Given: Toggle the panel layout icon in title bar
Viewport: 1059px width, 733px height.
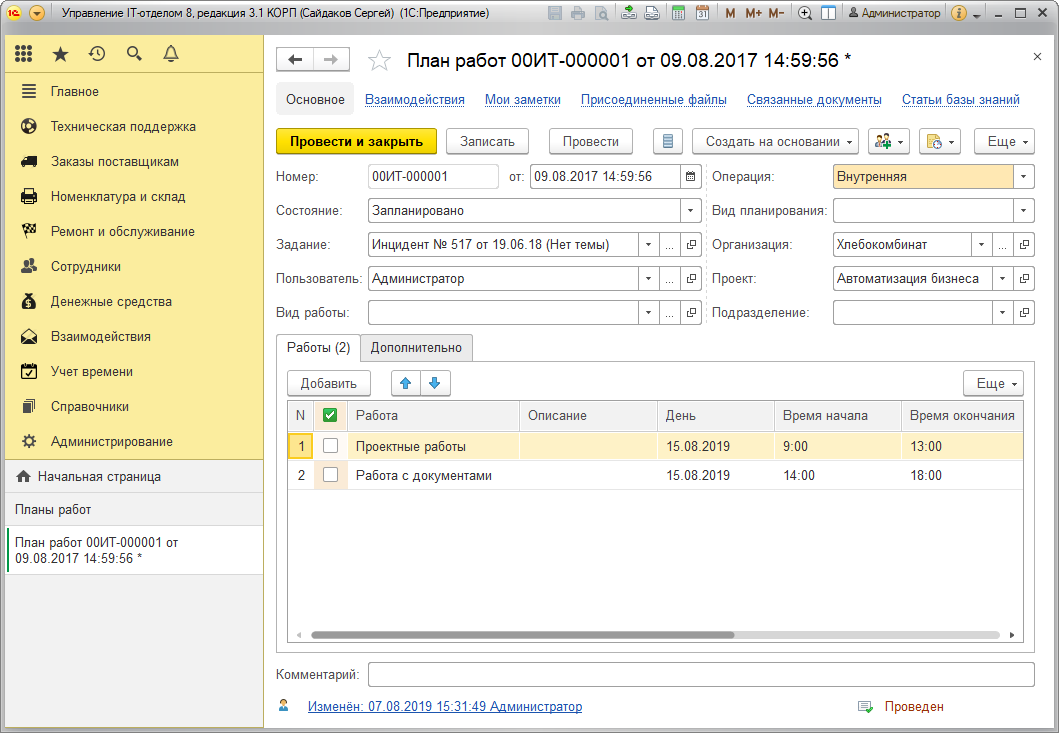Looking at the screenshot, I should click(829, 13).
